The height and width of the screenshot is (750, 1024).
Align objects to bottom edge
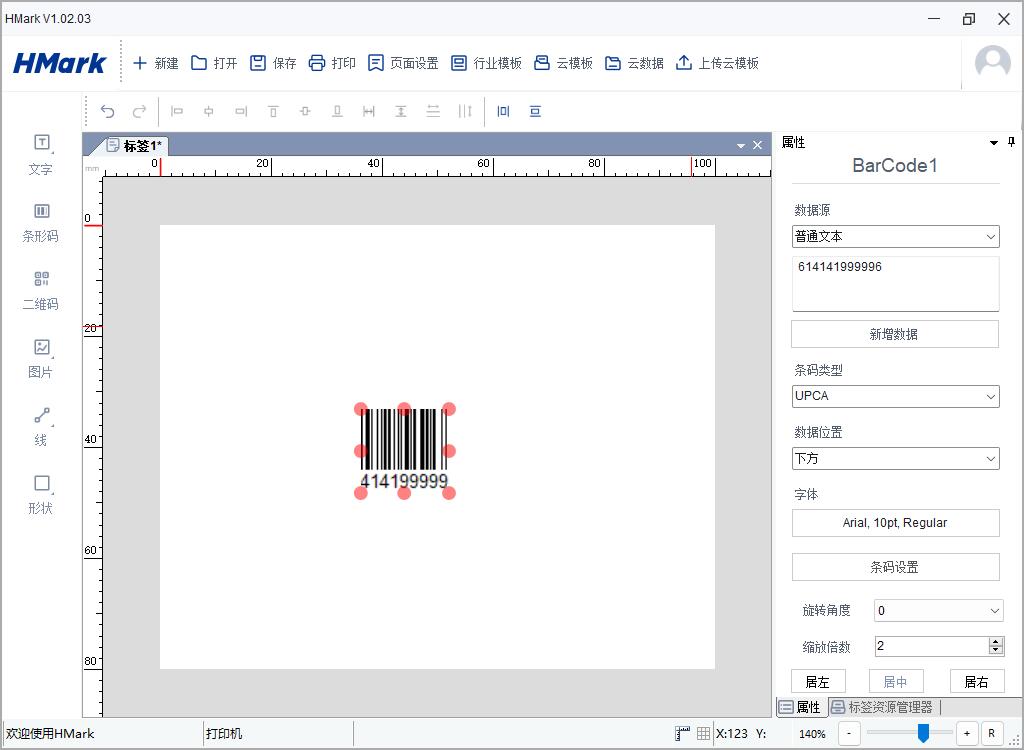pyautogui.click(x=337, y=111)
